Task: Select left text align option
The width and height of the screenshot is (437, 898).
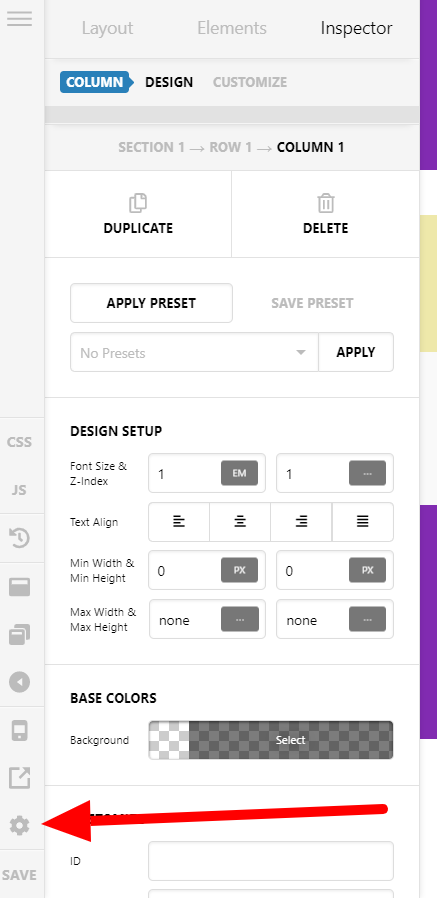Action: (x=179, y=522)
